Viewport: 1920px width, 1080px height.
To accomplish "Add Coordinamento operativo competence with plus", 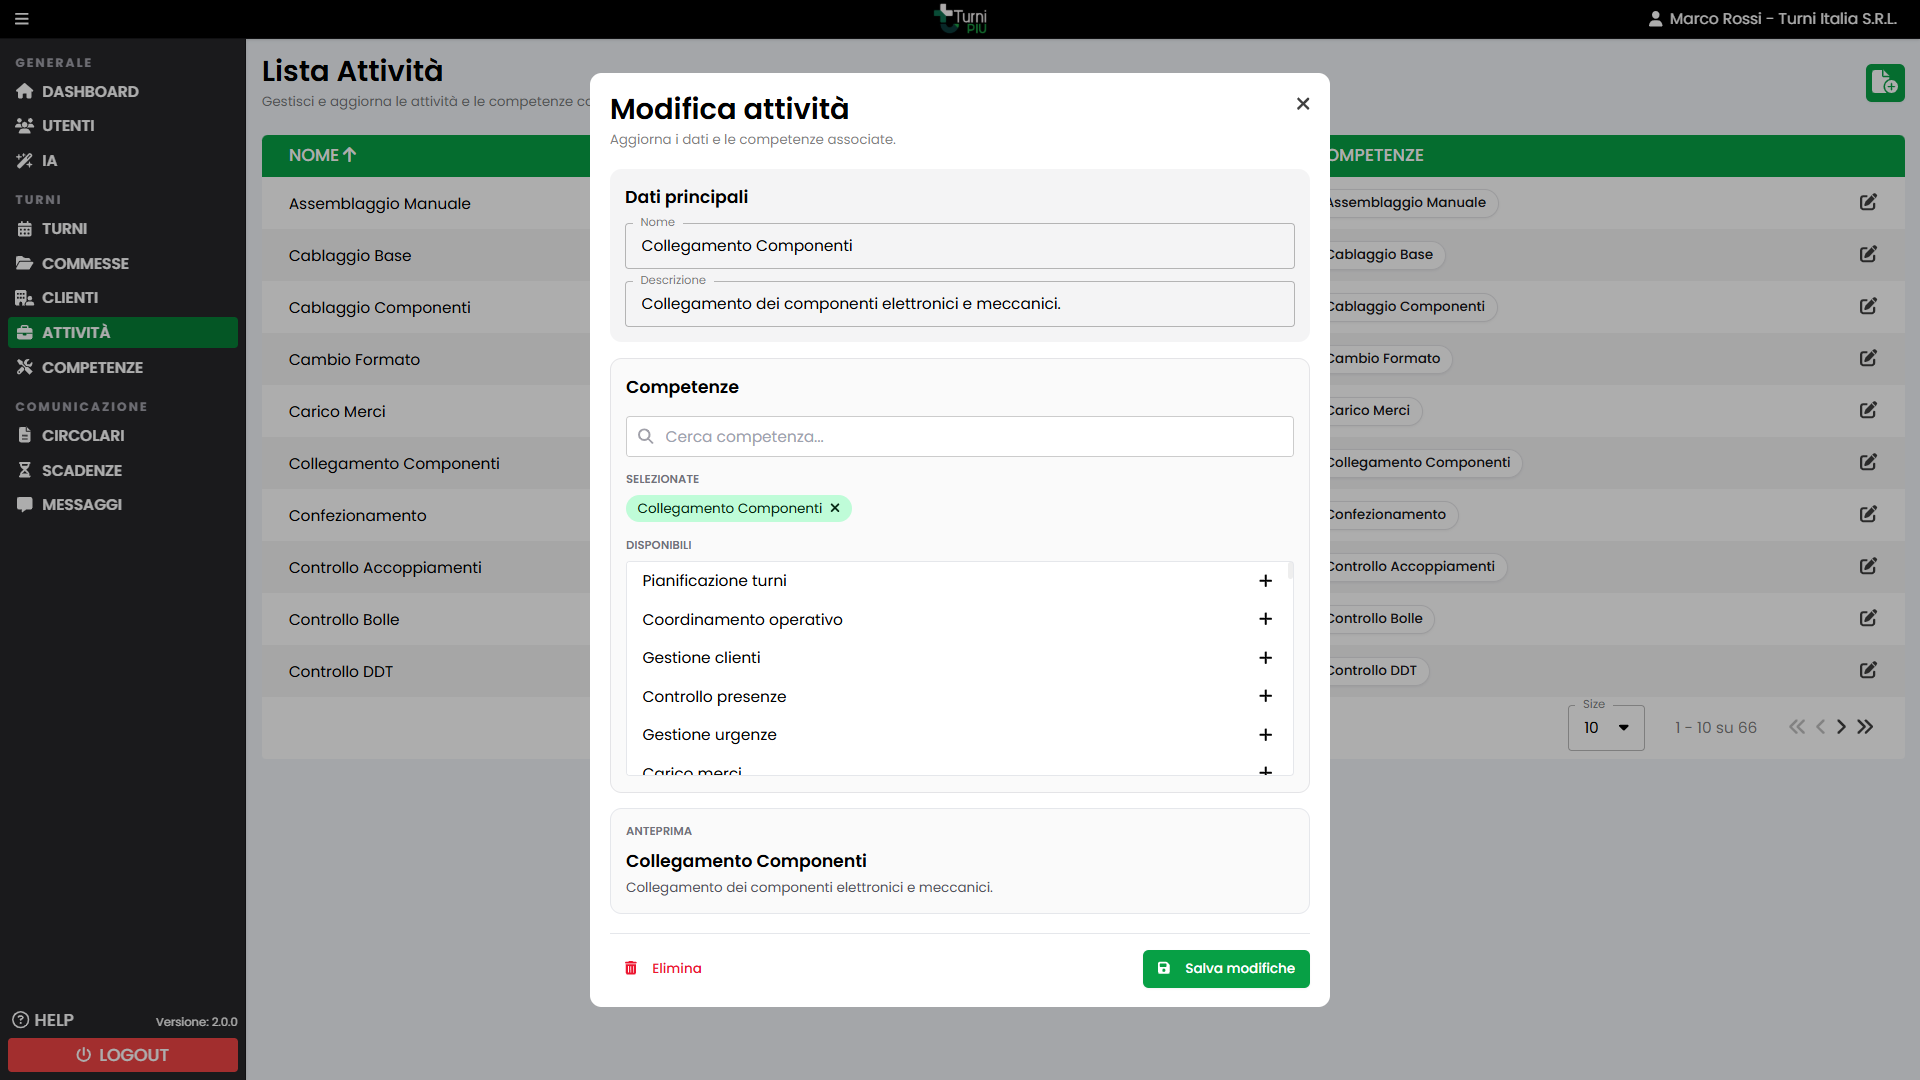I will pos(1265,619).
